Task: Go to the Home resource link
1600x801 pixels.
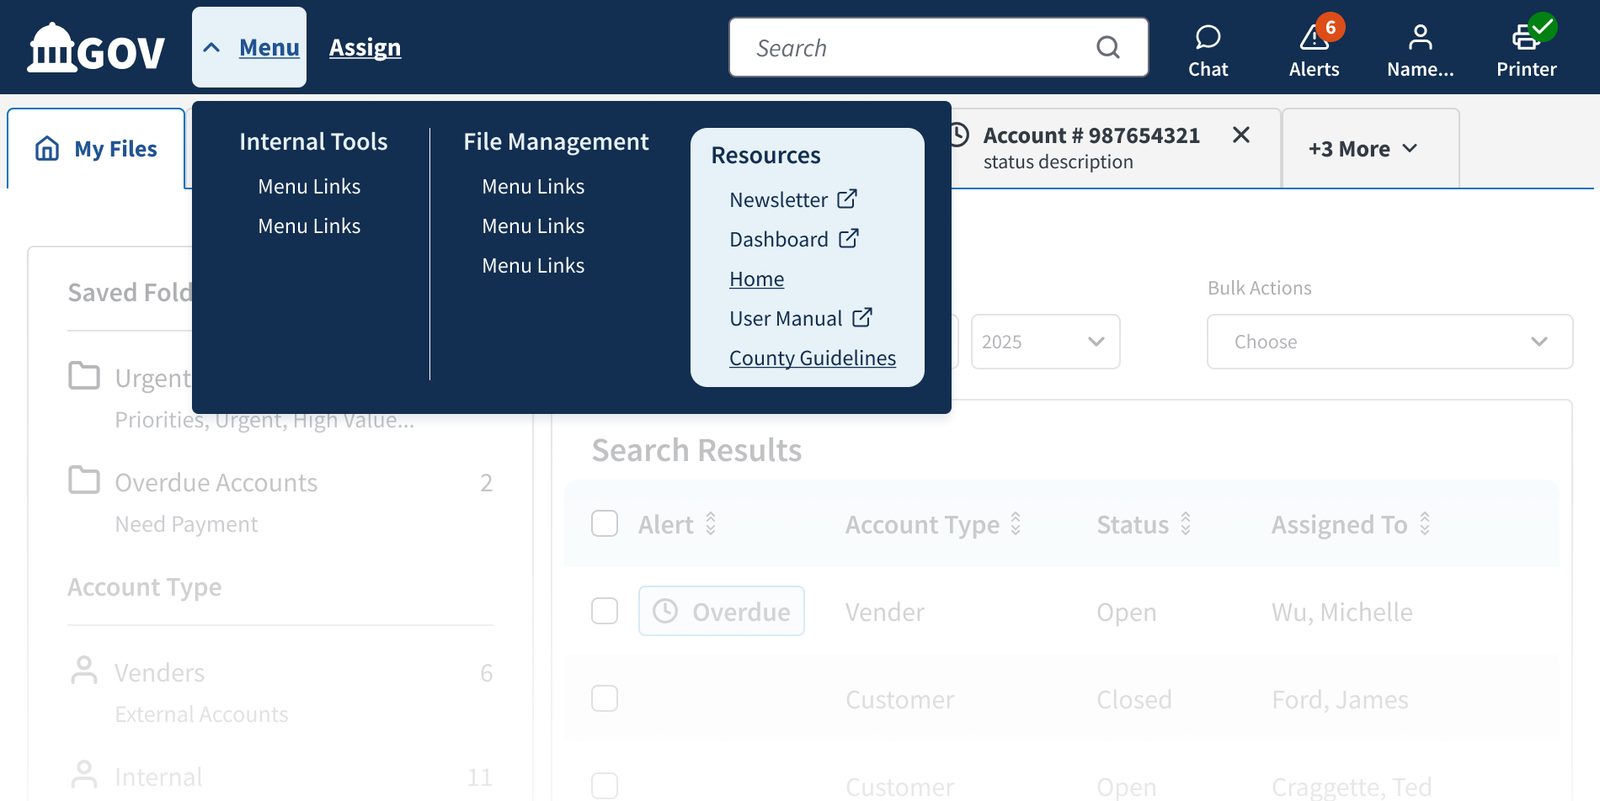Action: pyautogui.click(x=757, y=279)
